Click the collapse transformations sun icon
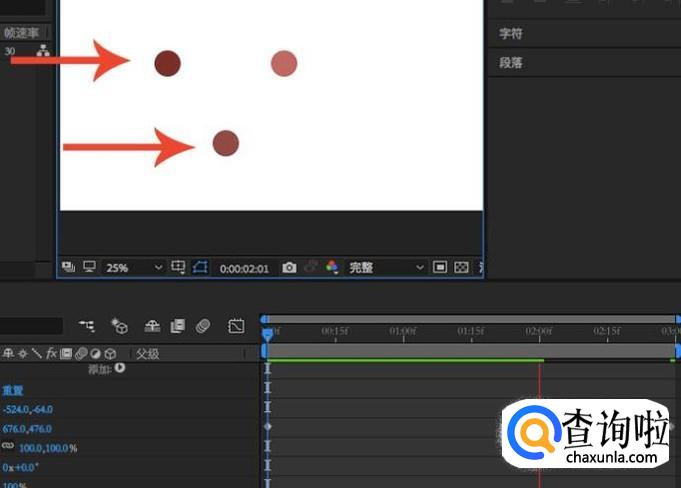The width and height of the screenshot is (681, 488). (23, 354)
